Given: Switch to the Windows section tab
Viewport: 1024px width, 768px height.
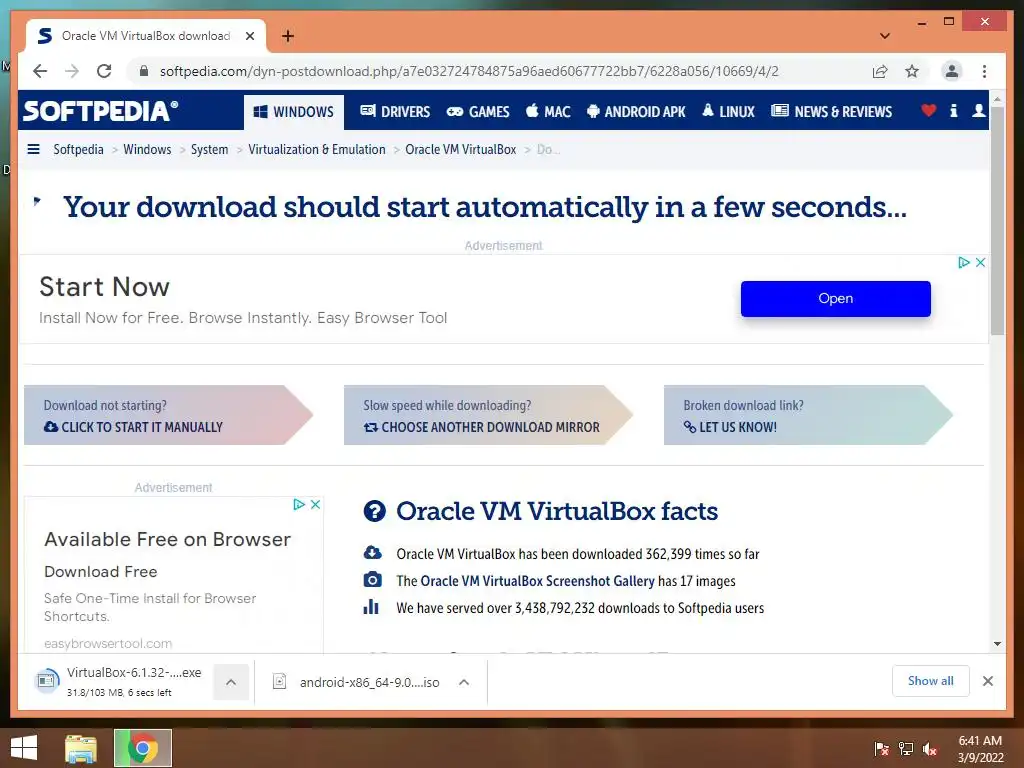Looking at the screenshot, I should click(x=293, y=112).
